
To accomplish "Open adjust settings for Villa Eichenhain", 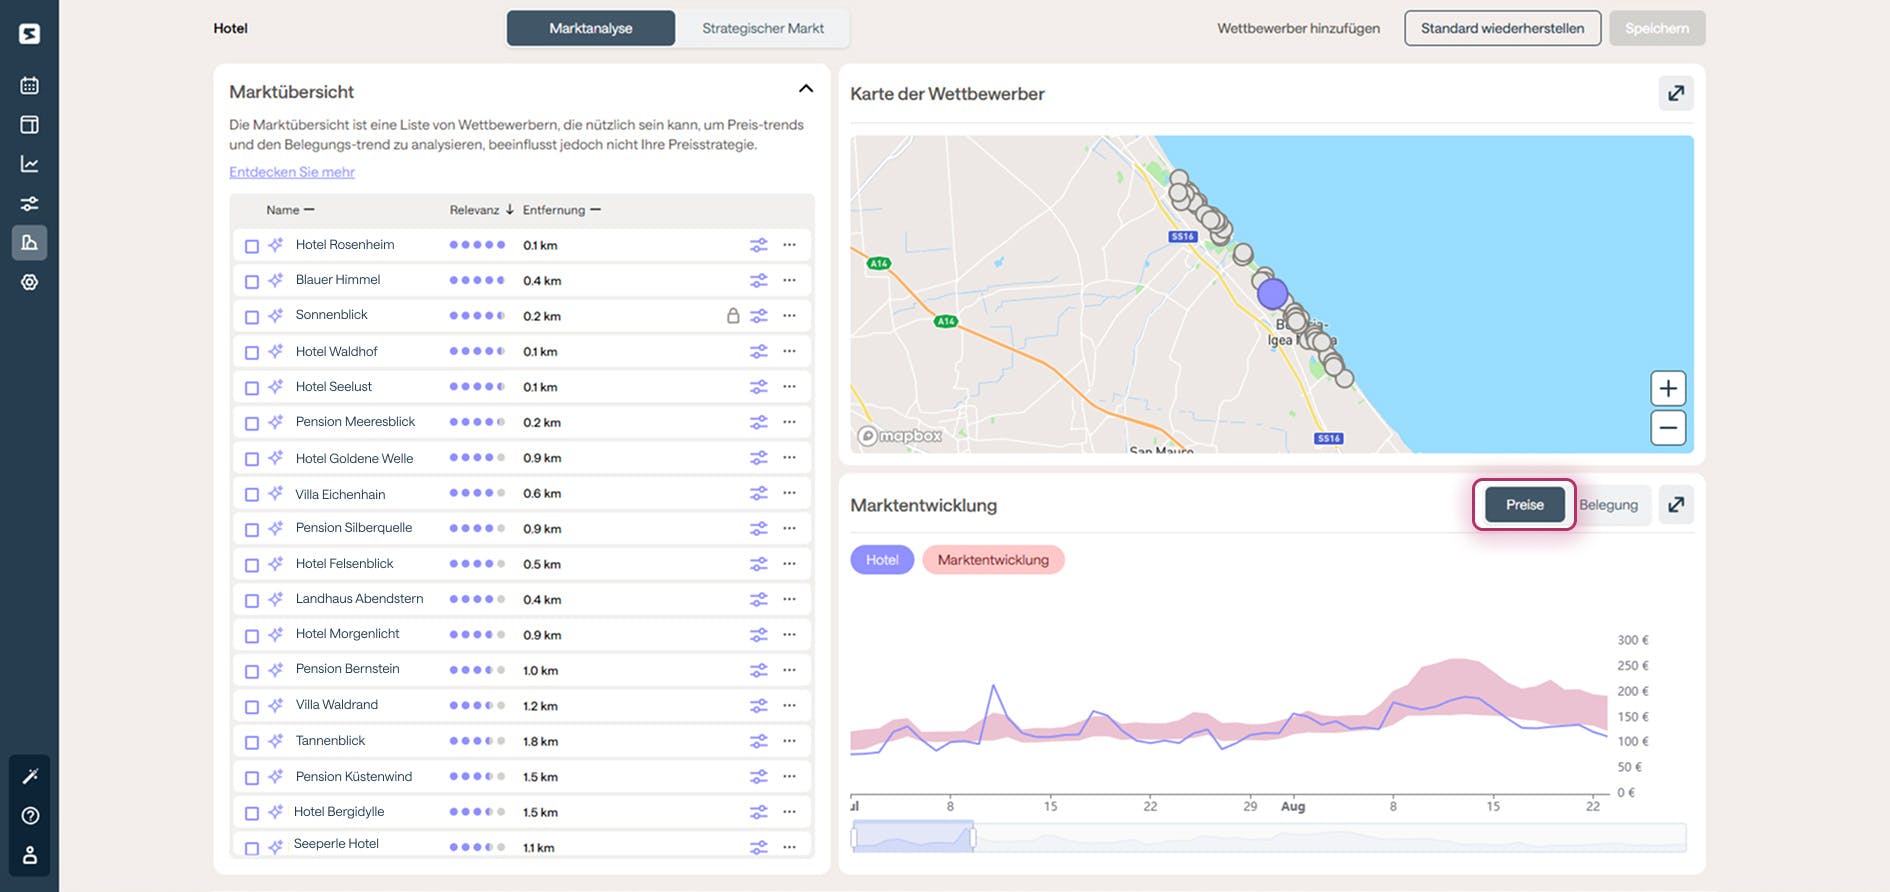I will [759, 493].
